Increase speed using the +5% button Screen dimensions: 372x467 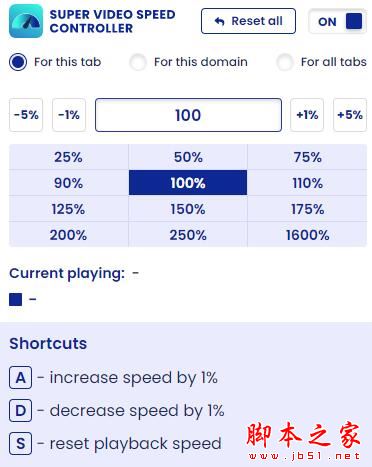(x=350, y=115)
